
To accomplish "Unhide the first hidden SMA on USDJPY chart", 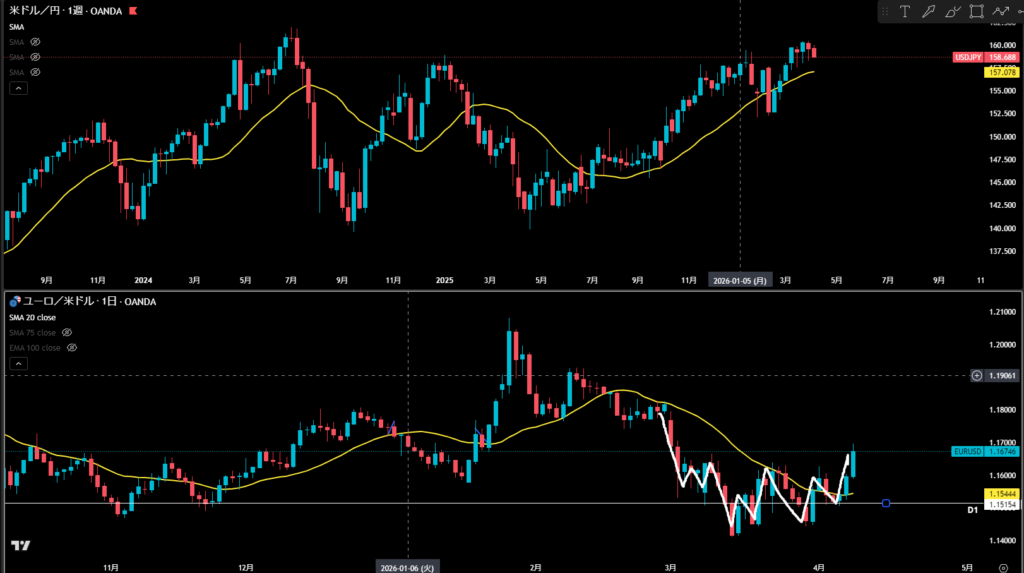I will (34, 42).
